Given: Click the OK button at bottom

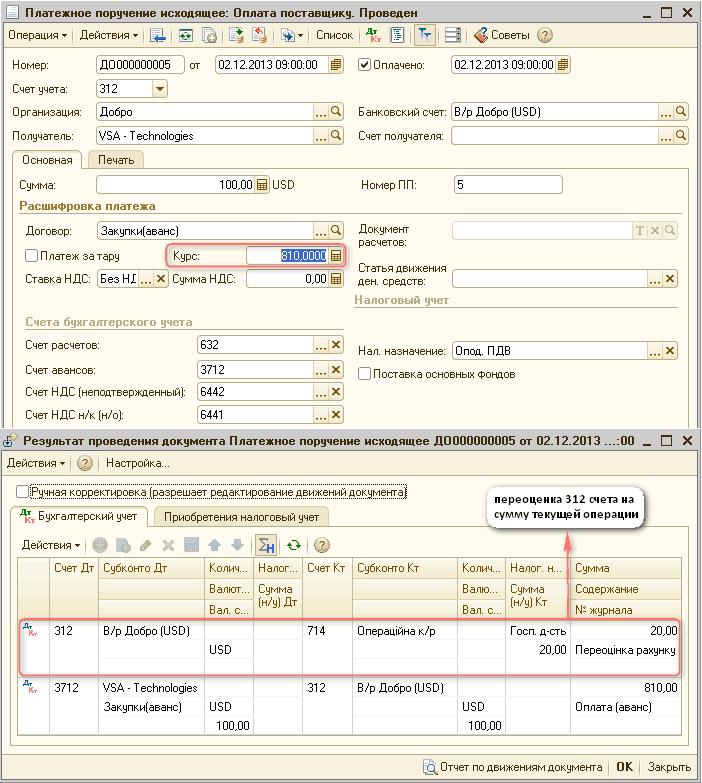Looking at the screenshot, I should (624, 767).
